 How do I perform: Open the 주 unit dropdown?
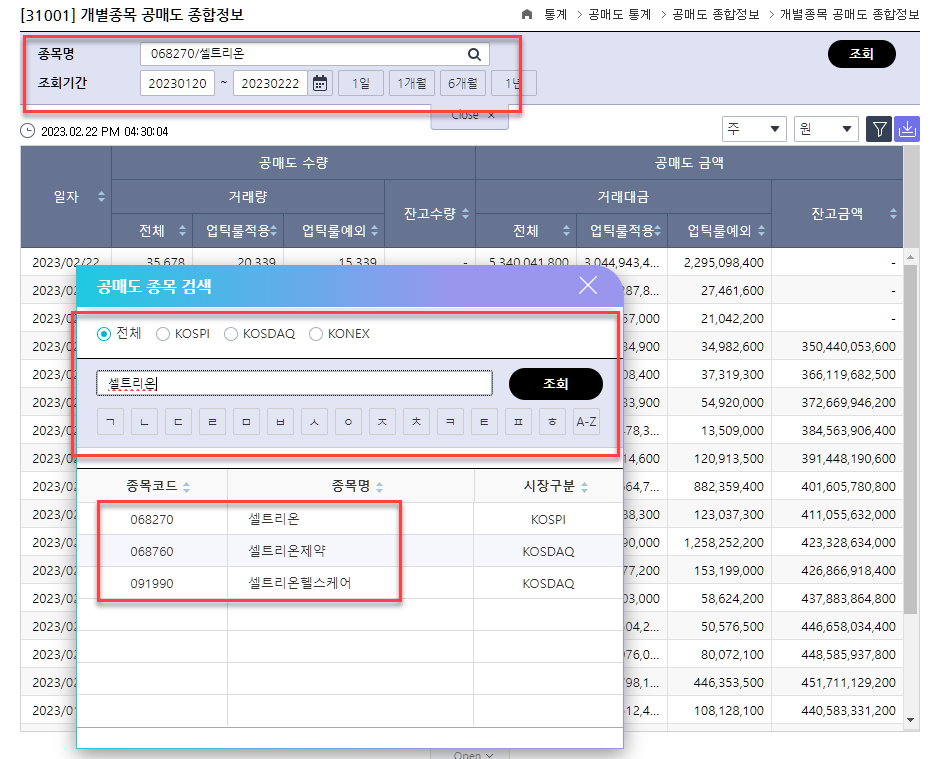point(754,130)
